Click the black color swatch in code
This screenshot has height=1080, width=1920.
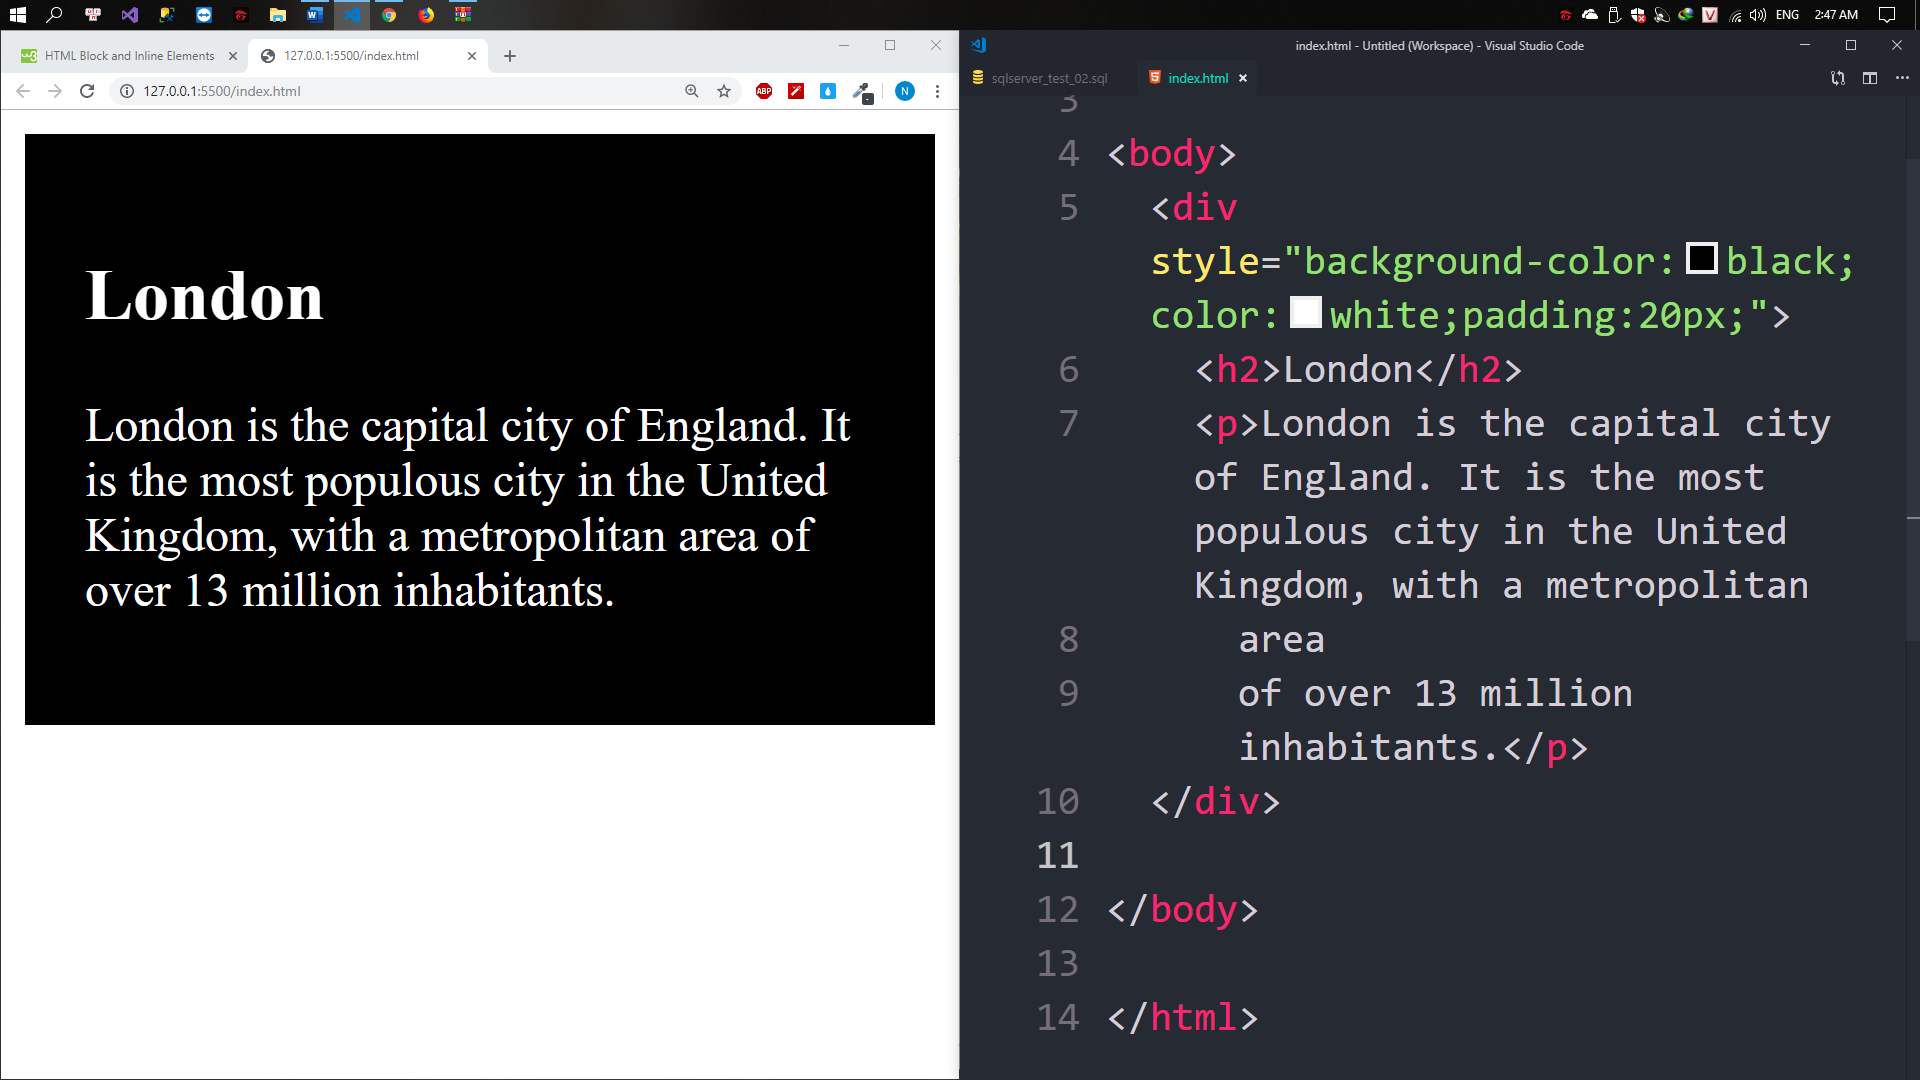pyautogui.click(x=1701, y=259)
